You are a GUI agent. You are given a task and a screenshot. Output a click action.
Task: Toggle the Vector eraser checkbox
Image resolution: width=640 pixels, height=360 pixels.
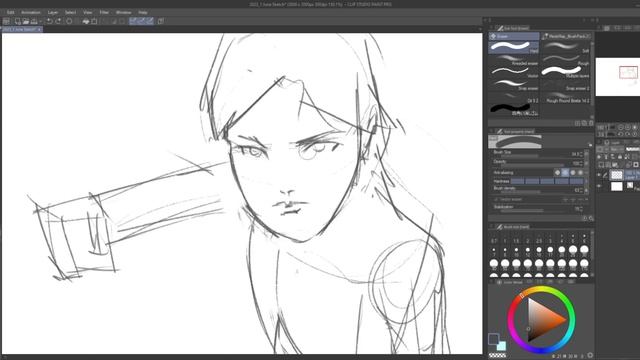(496, 200)
